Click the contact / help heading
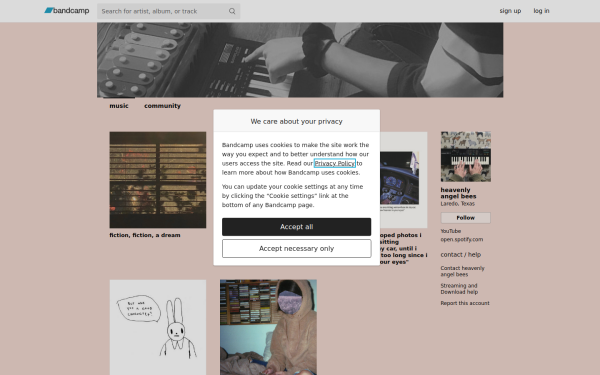600x375 pixels. click(x=460, y=254)
